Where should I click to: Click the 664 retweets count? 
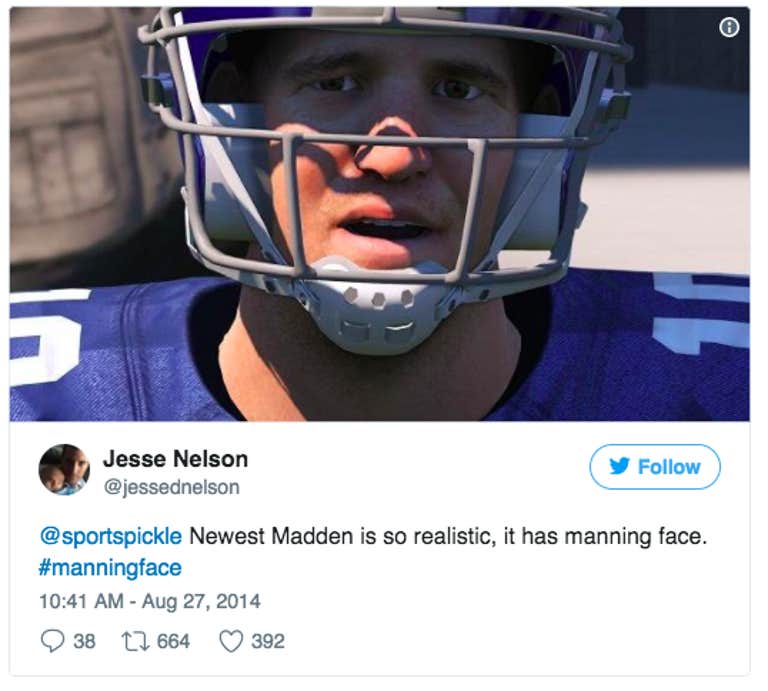pos(173,642)
